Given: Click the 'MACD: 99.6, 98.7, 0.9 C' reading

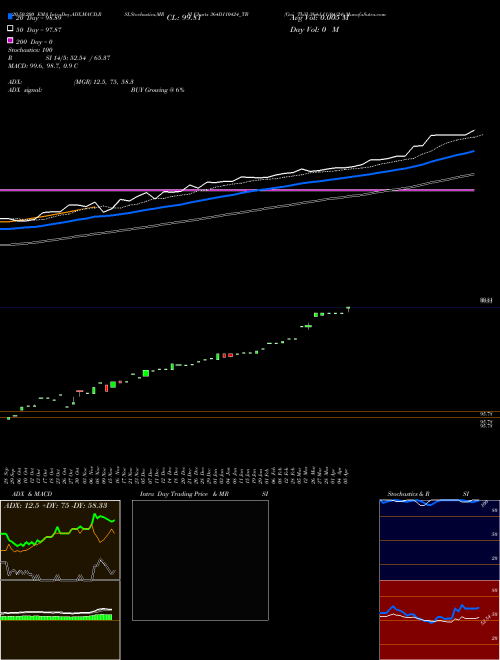Looking at the screenshot, I should pos(43,66).
